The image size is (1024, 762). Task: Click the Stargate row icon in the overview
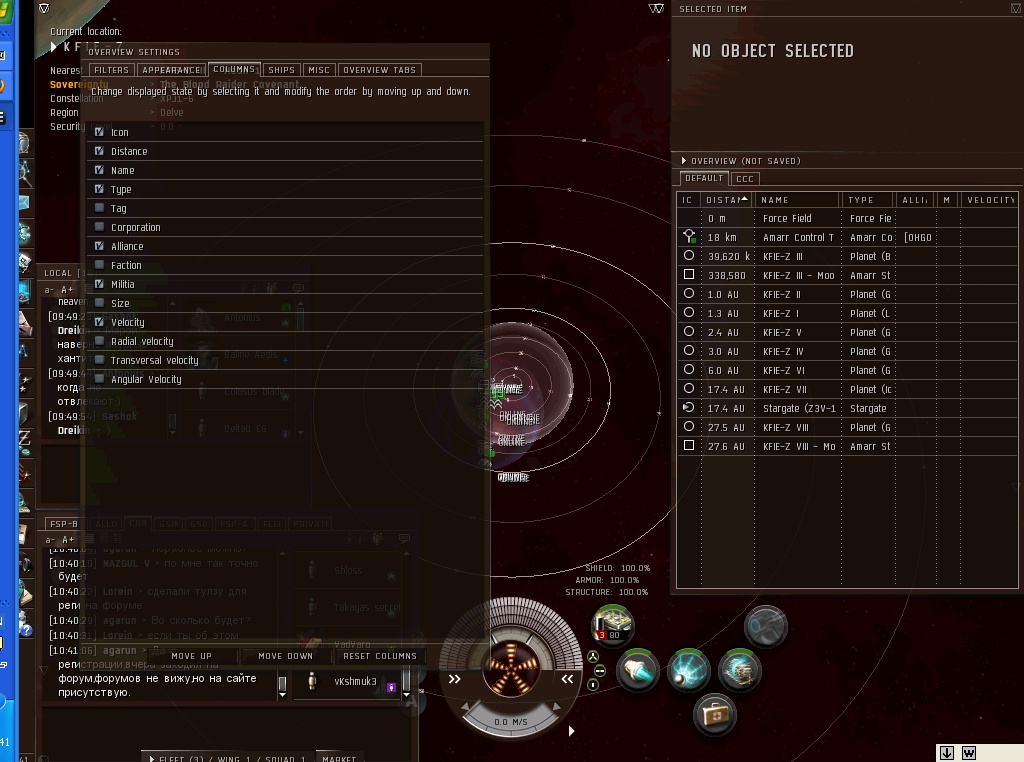click(688, 407)
